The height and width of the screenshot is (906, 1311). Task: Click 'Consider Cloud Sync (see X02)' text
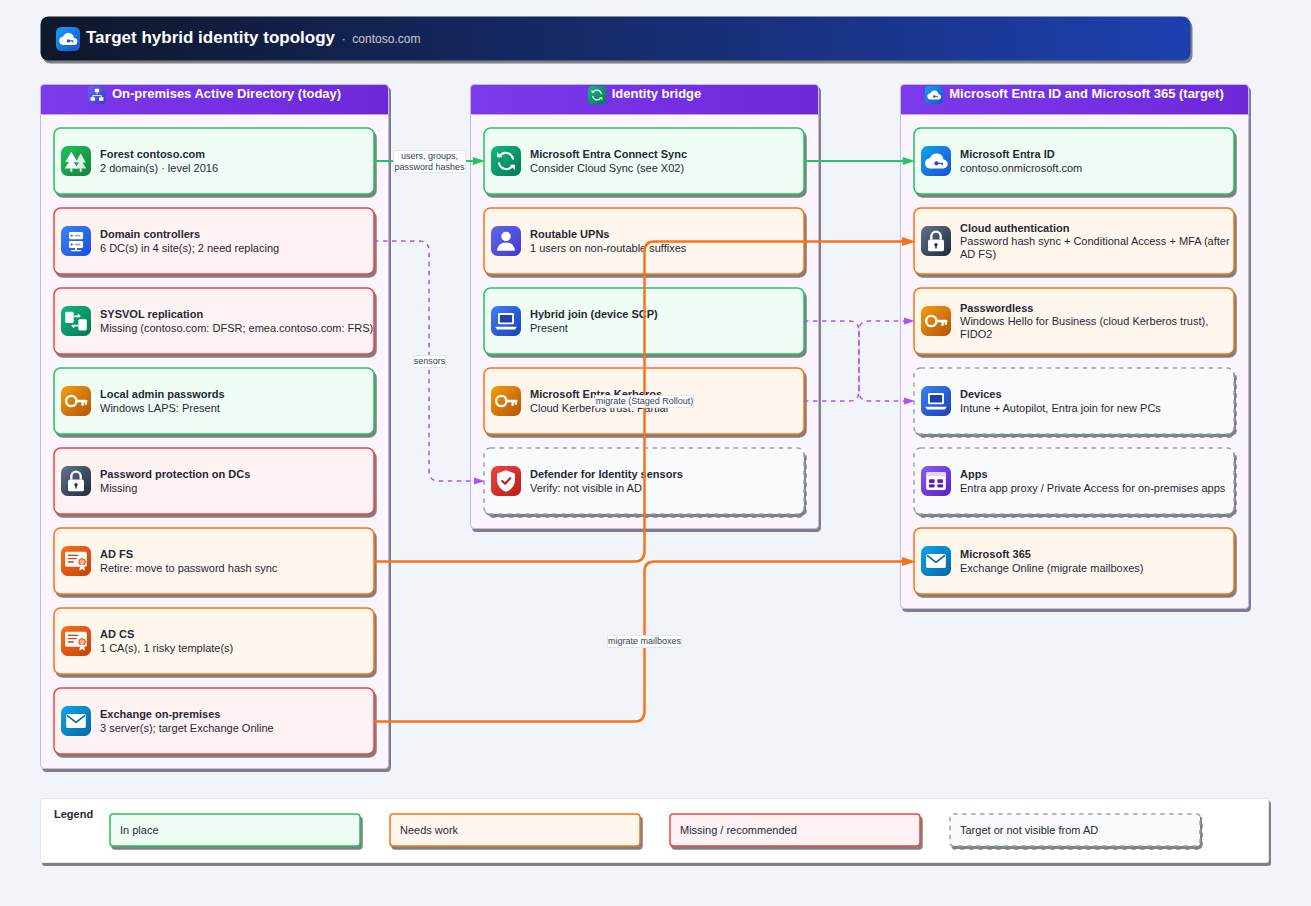coord(607,168)
